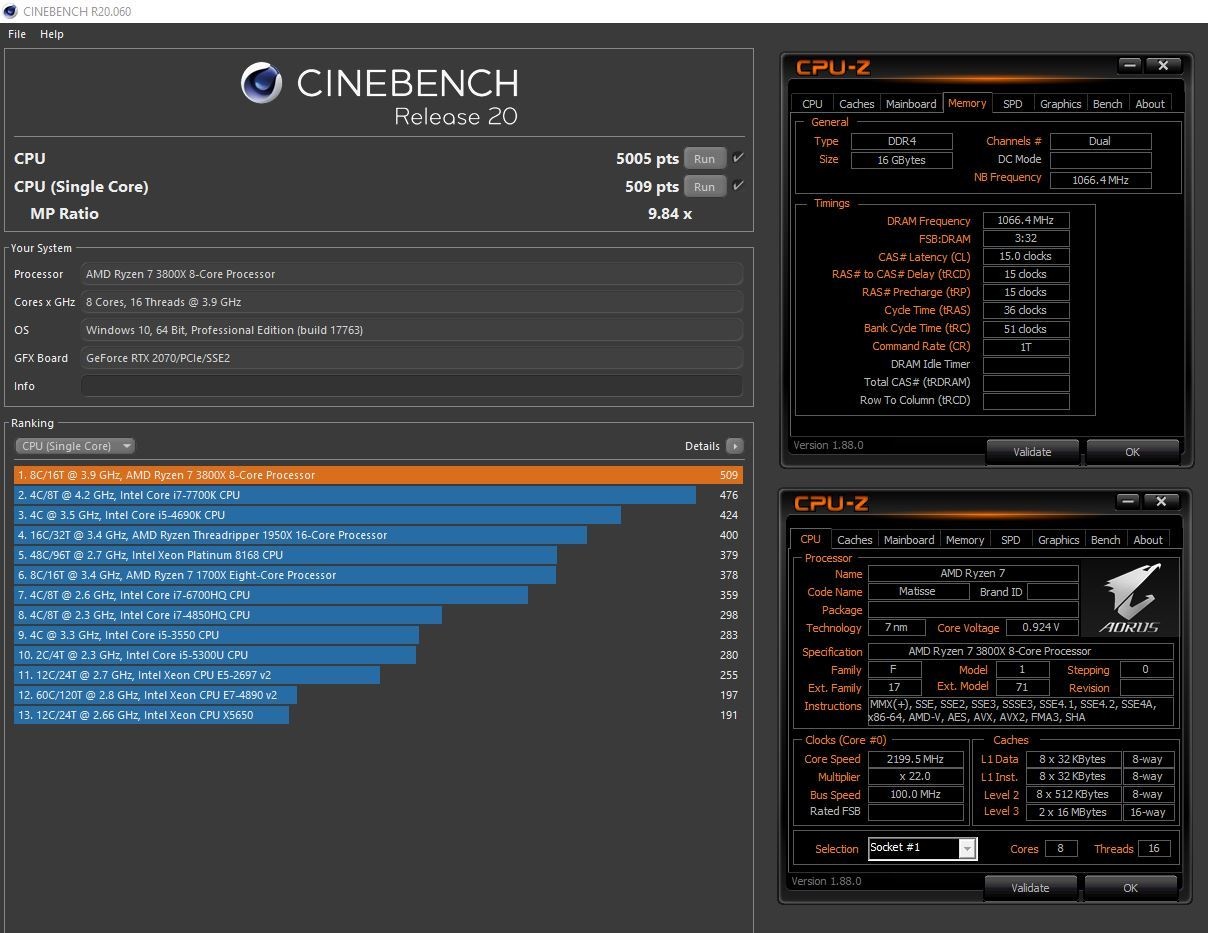
Task: Switch to Graphics tab in lower CPU-Z window
Action: pyautogui.click(x=1059, y=540)
